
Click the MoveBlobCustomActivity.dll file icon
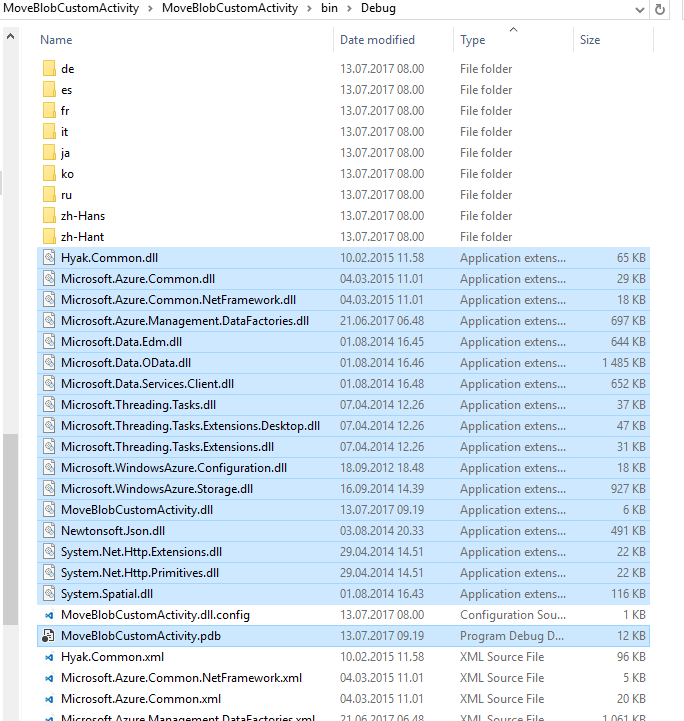(49, 510)
